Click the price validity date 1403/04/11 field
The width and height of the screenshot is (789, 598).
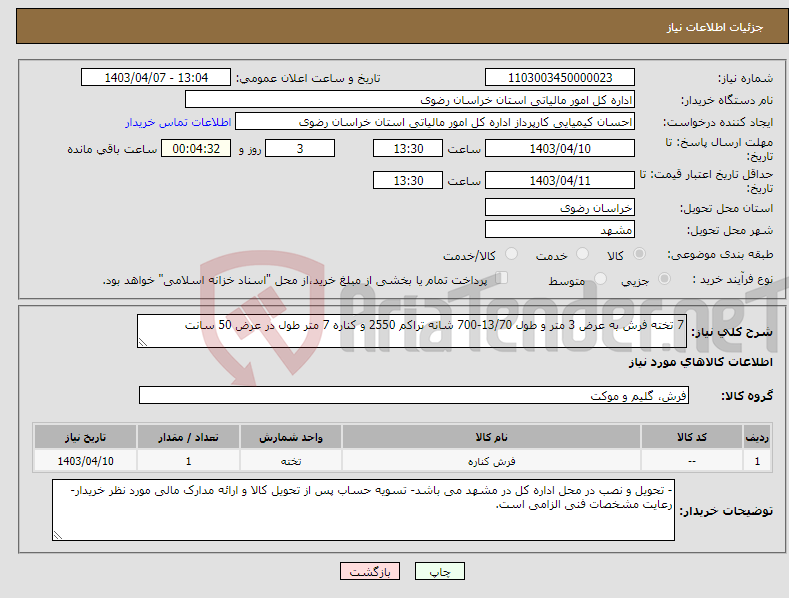click(x=560, y=180)
